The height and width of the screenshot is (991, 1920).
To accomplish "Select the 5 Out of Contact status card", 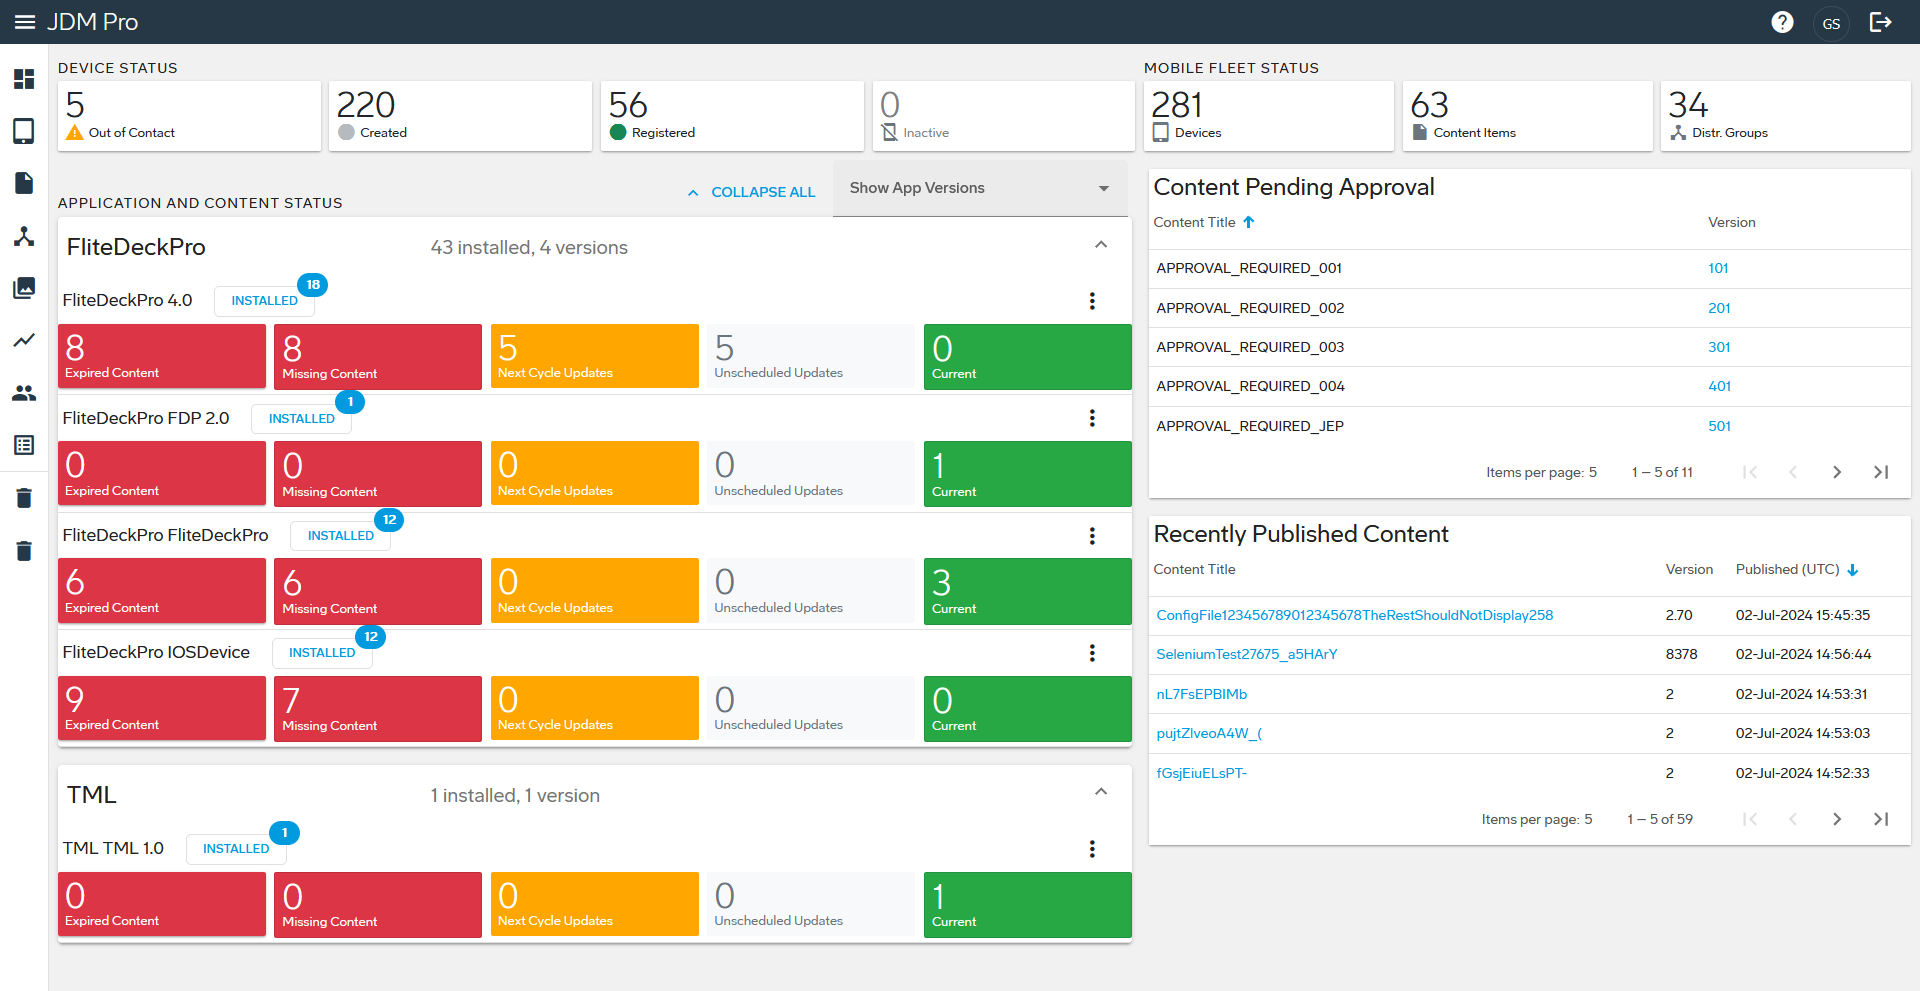I will [190, 116].
